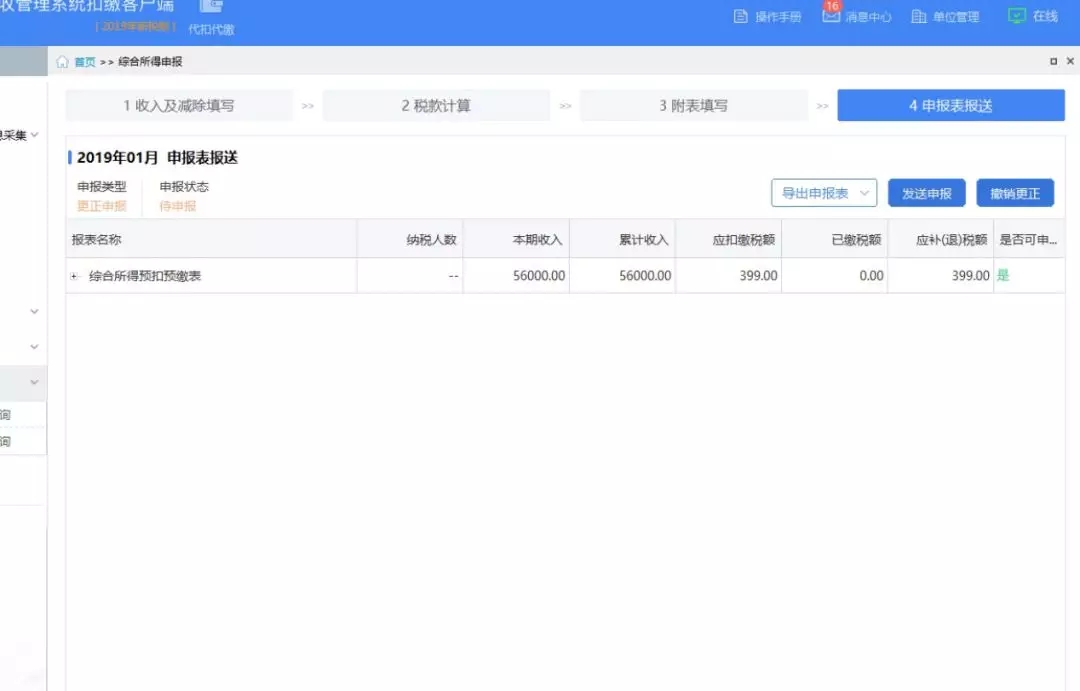Screen dimensions: 1080x691
Task: Switch to step 3 附表填写
Action: click(693, 106)
